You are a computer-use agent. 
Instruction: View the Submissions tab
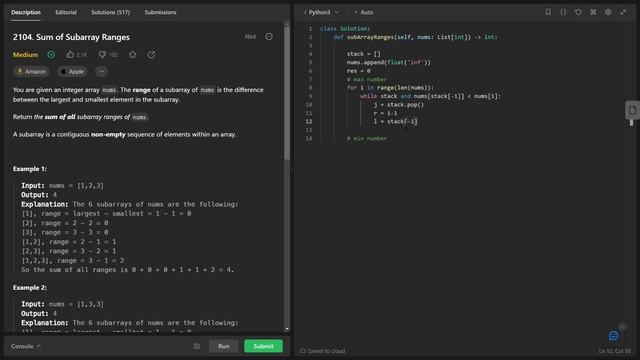point(160,12)
